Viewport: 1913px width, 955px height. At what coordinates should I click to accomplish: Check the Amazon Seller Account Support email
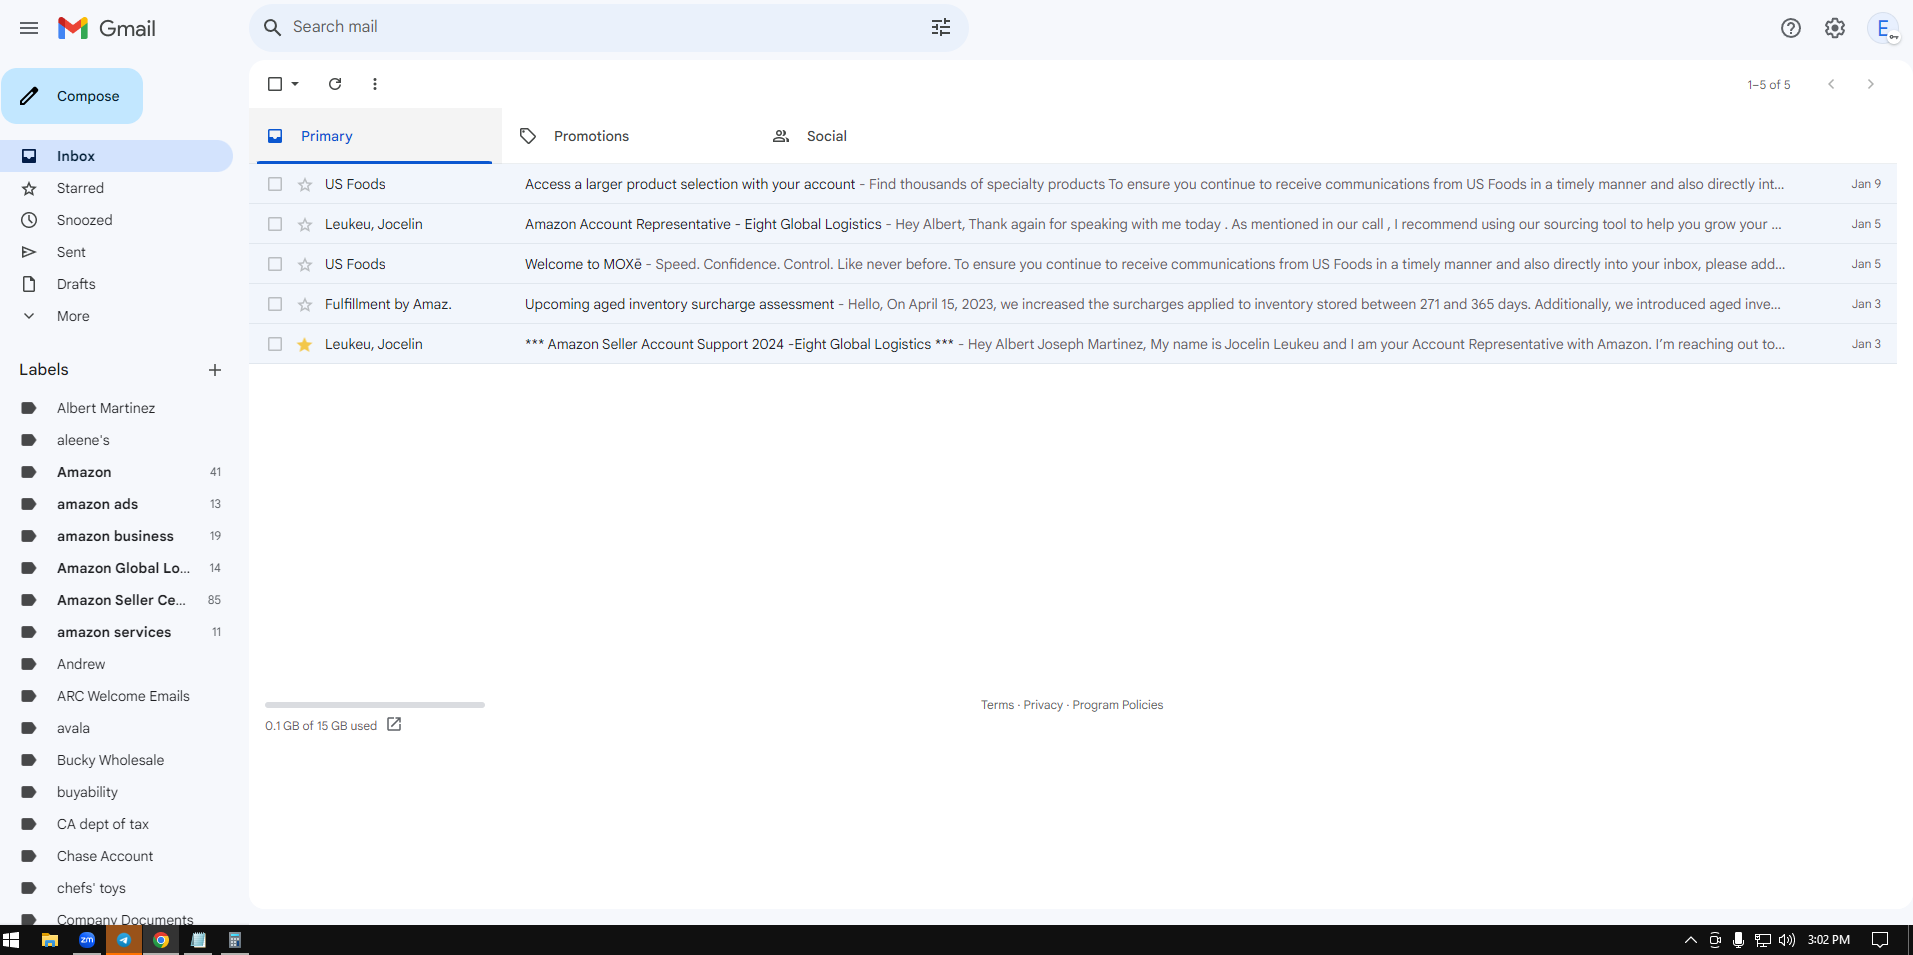[275, 344]
